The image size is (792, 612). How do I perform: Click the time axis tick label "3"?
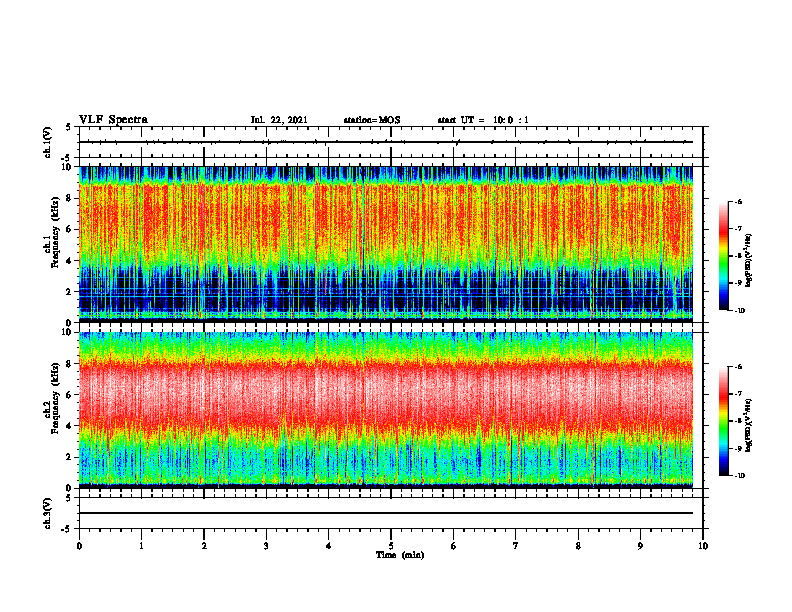tap(266, 546)
